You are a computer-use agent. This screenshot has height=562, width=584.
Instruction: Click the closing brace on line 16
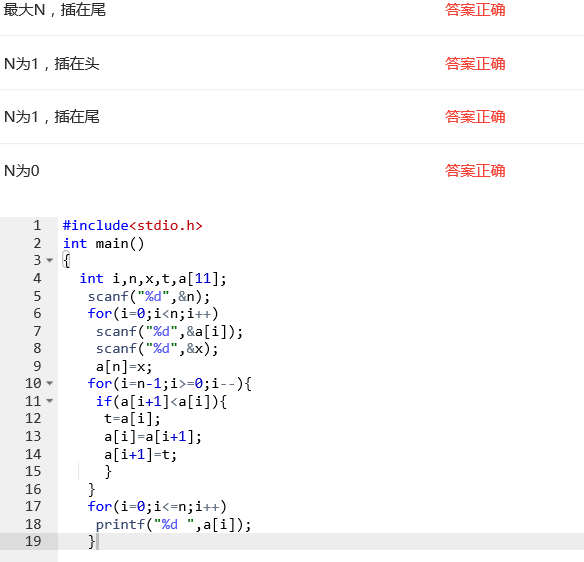[92, 489]
